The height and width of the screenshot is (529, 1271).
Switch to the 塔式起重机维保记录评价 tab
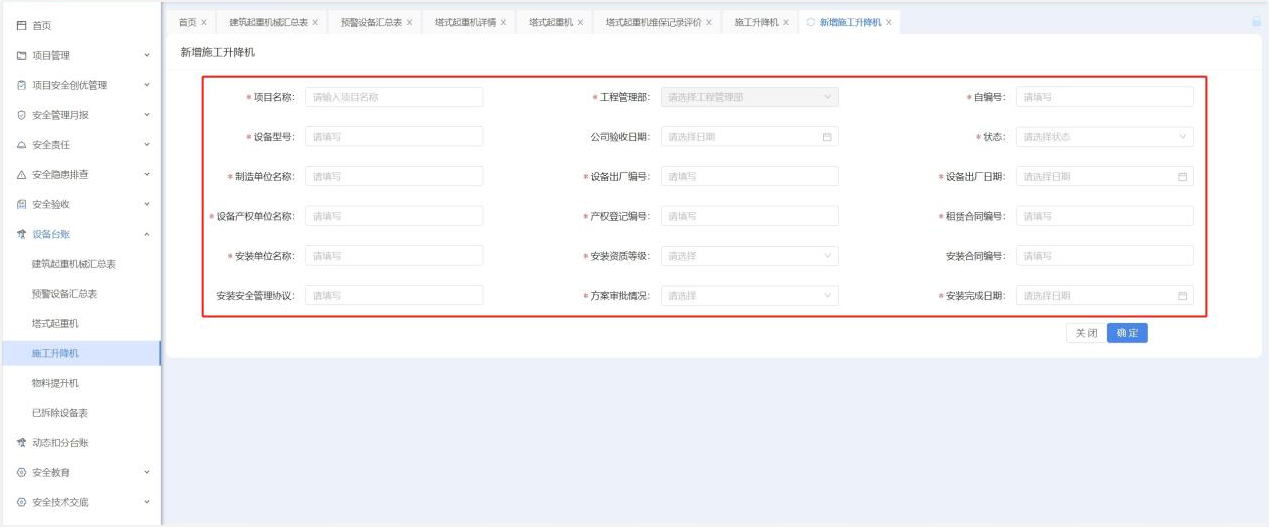click(653, 22)
